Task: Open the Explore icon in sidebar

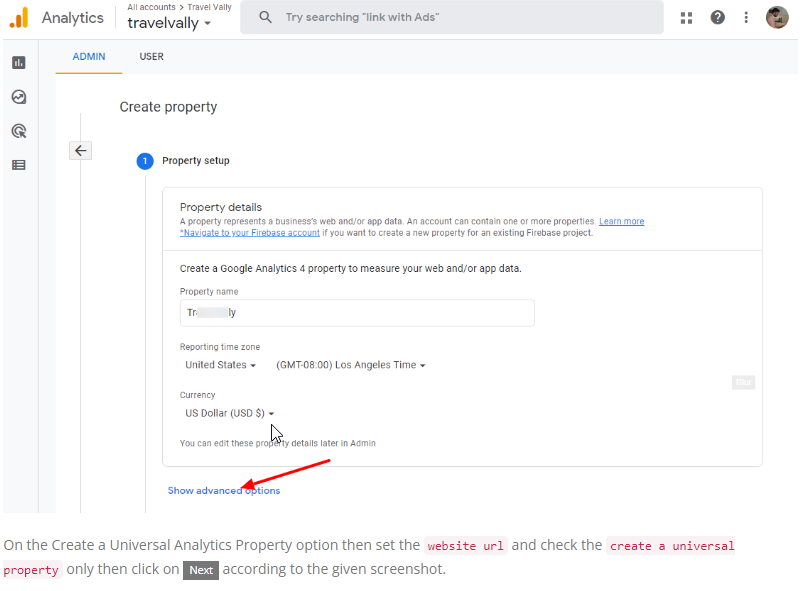Action: 19,97
